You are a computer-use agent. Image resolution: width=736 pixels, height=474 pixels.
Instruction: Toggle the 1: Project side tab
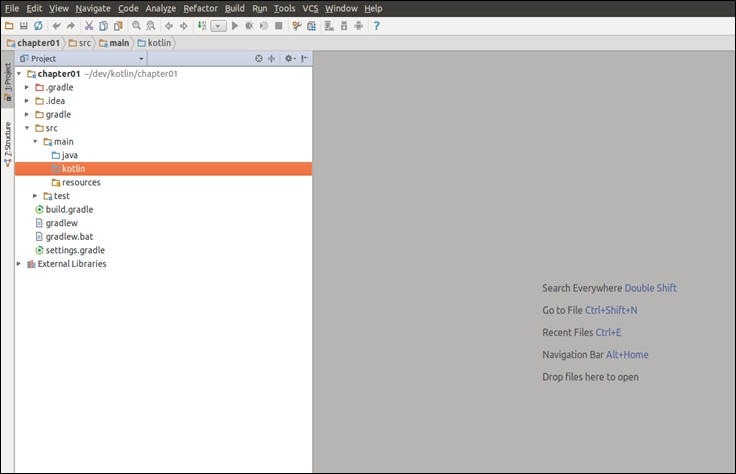8,82
